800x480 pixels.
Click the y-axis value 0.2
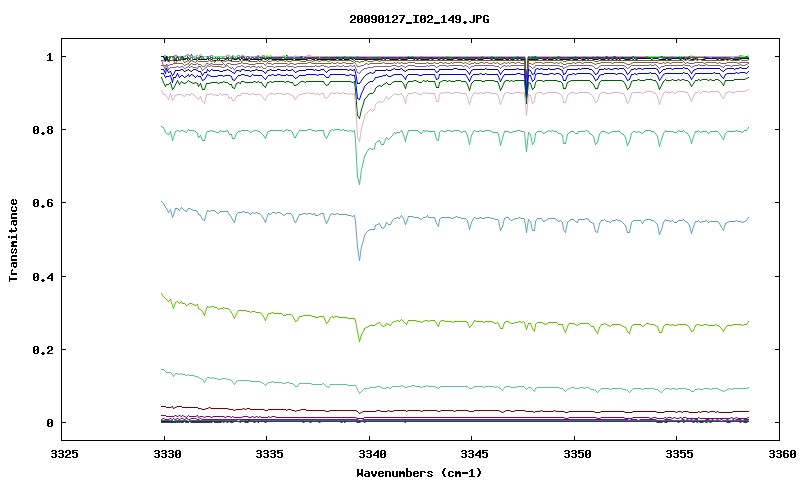pyautogui.click(x=43, y=350)
